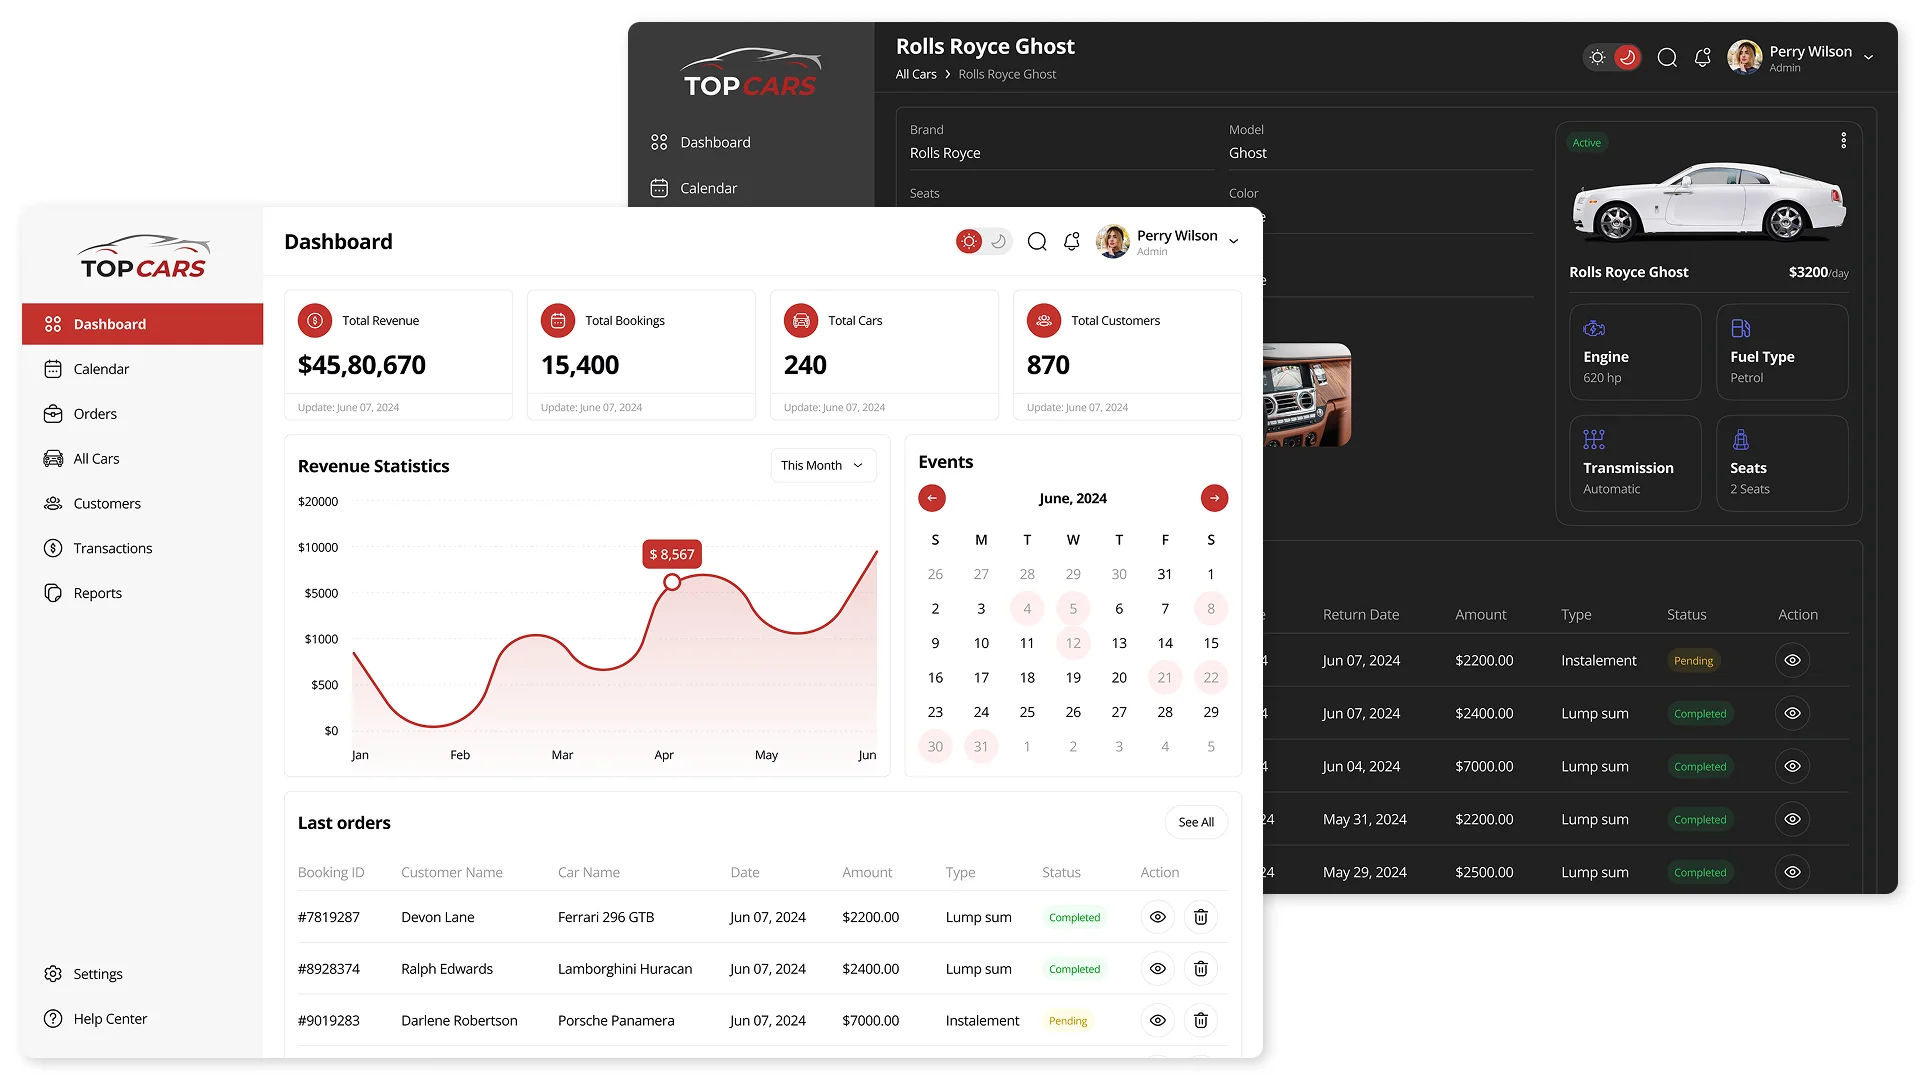Click the light window search icon
This screenshot has width=1920, height=1080.
[x=1037, y=242]
